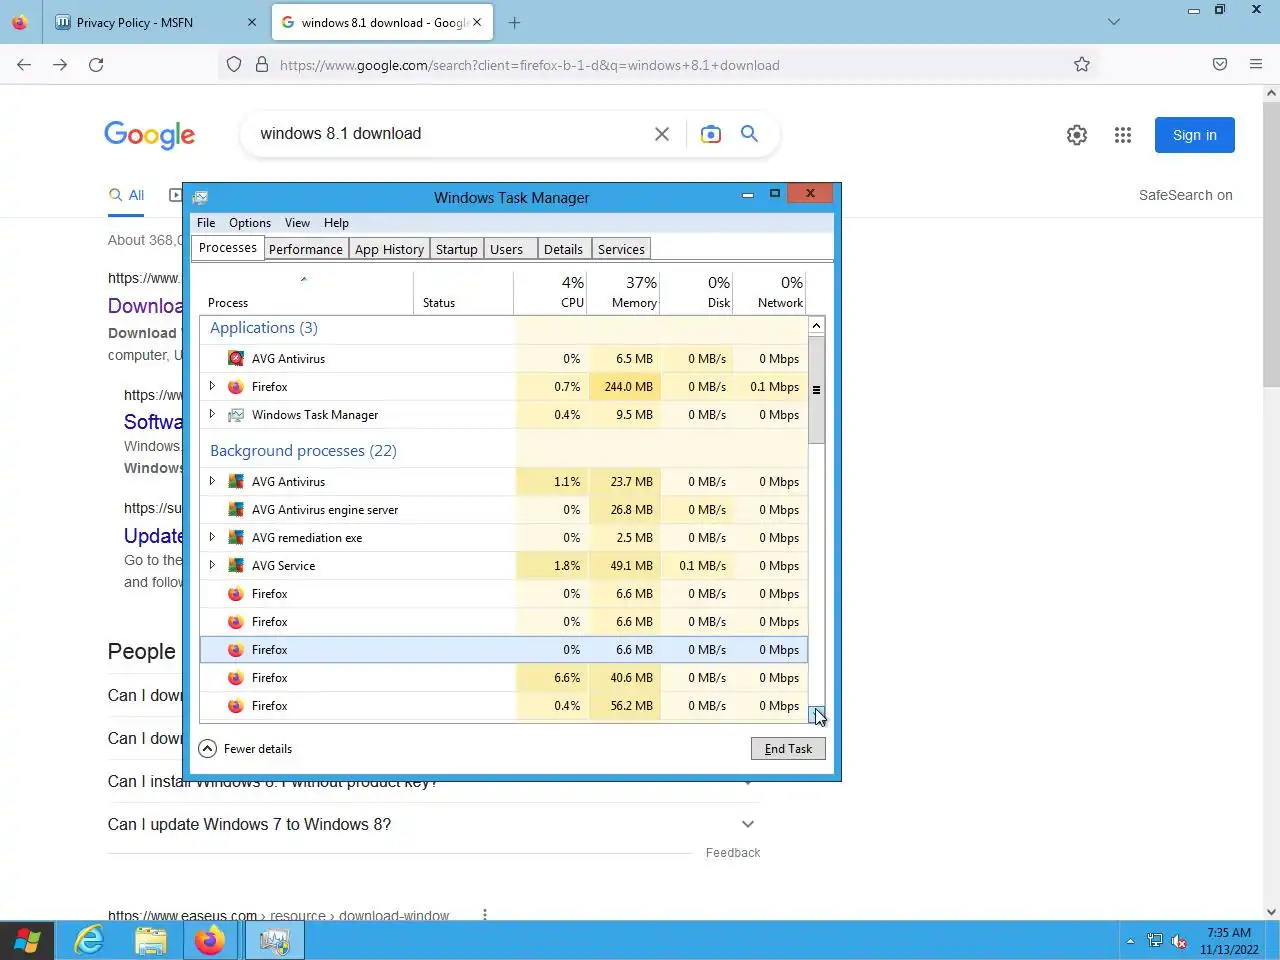Screen dimensions: 1280x960
Task: Select the Firefox row using 40.6 MB memory
Action: (x=504, y=677)
